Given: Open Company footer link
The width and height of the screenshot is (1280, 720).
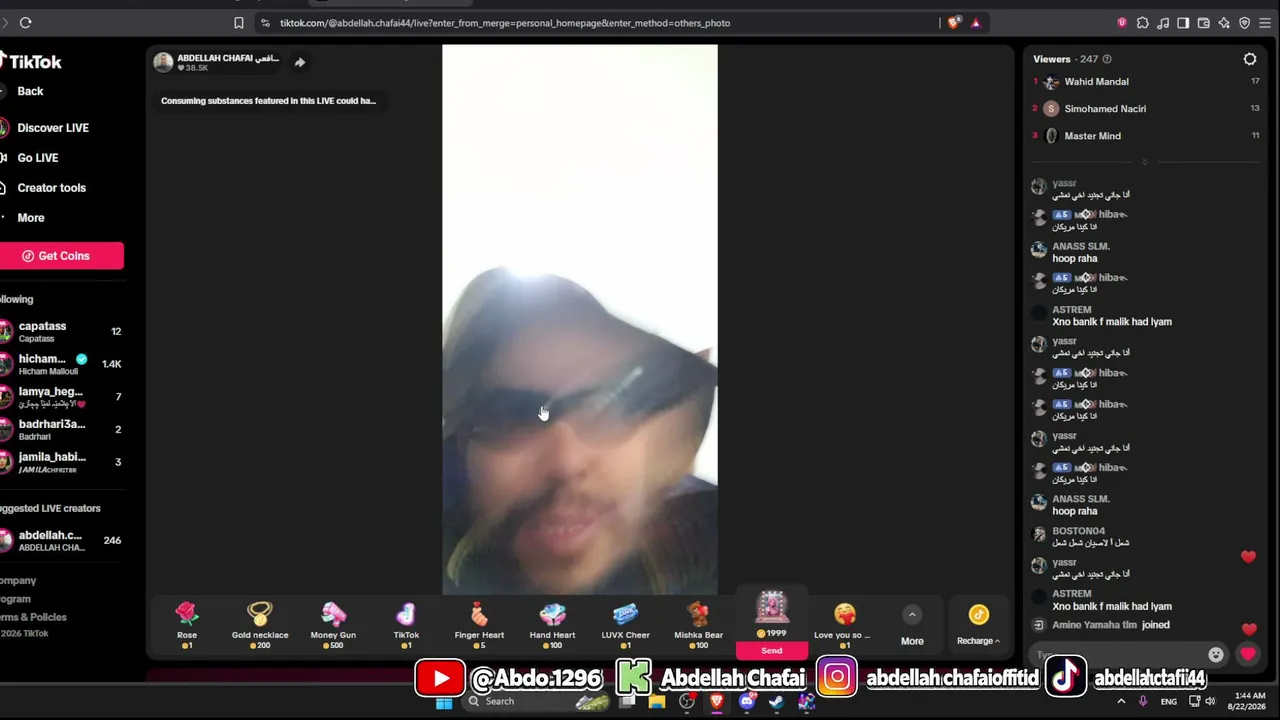Looking at the screenshot, I should click(18, 580).
